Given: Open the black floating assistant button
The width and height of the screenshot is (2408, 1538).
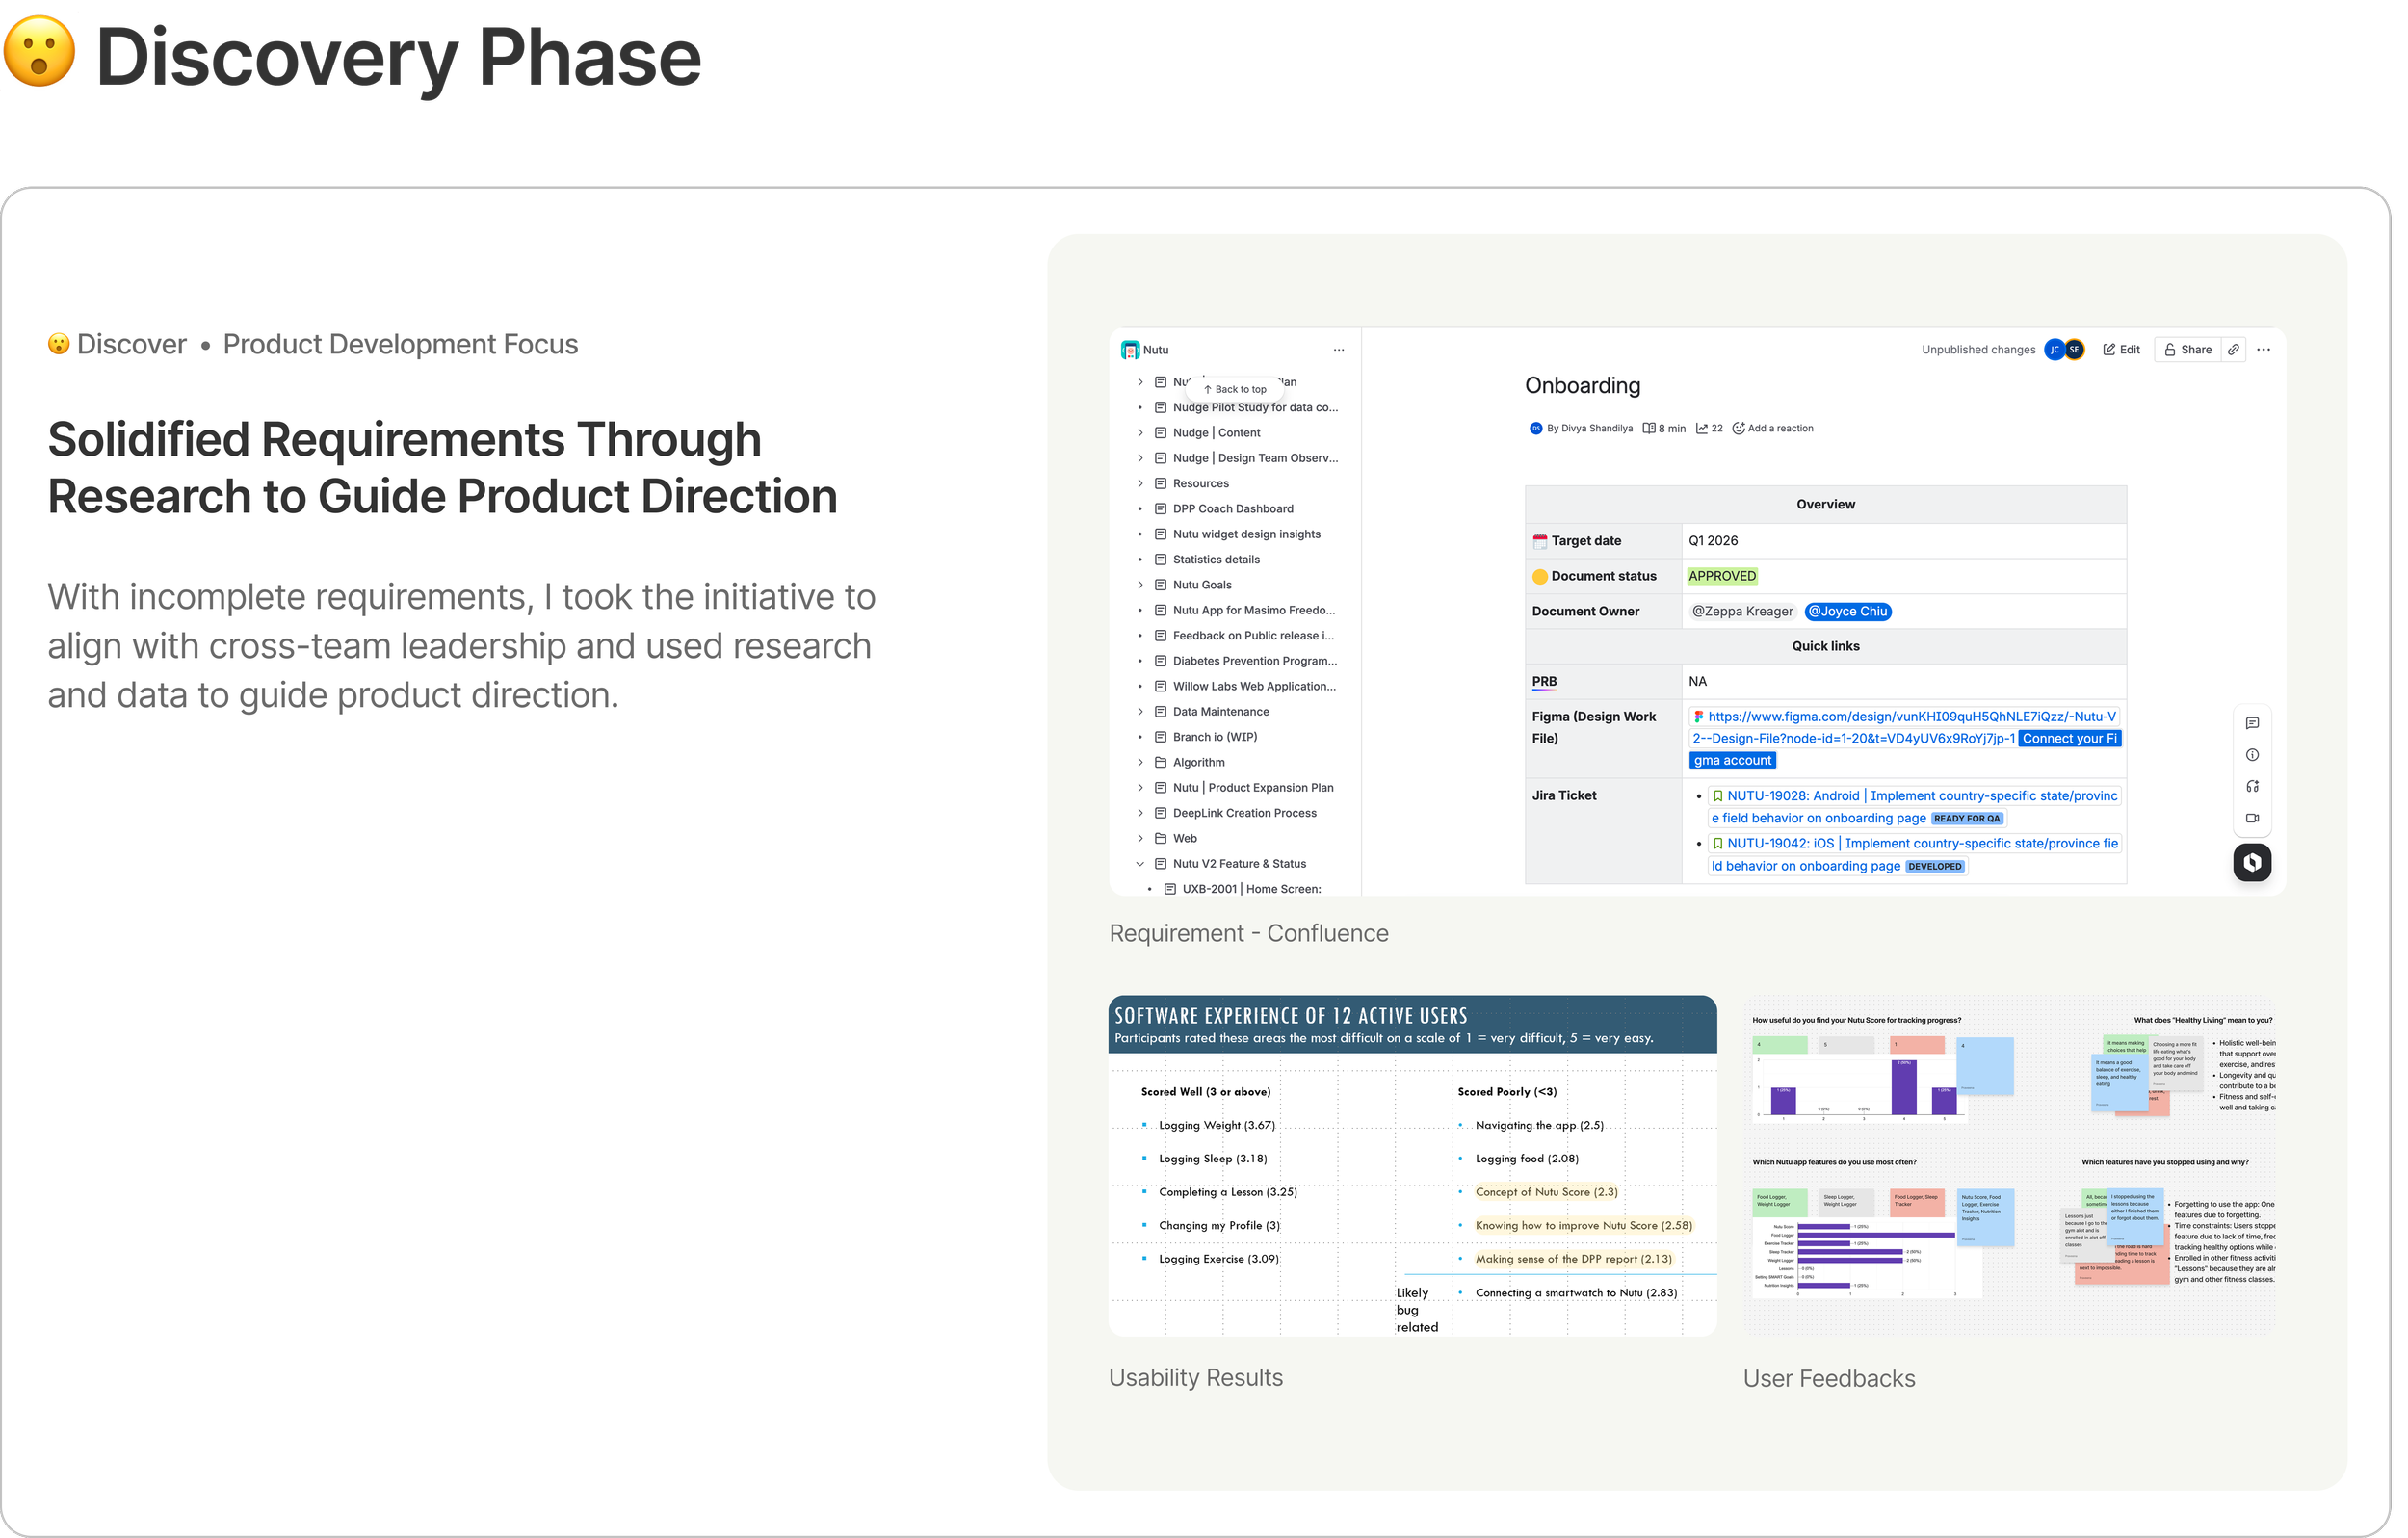Looking at the screenshot, I should (2252, 862).
